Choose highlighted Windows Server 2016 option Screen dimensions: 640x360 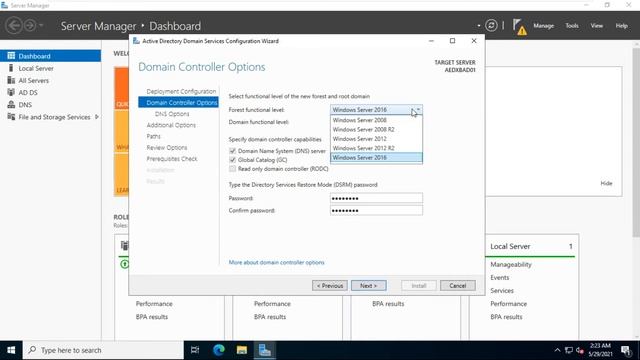(376, 158)
